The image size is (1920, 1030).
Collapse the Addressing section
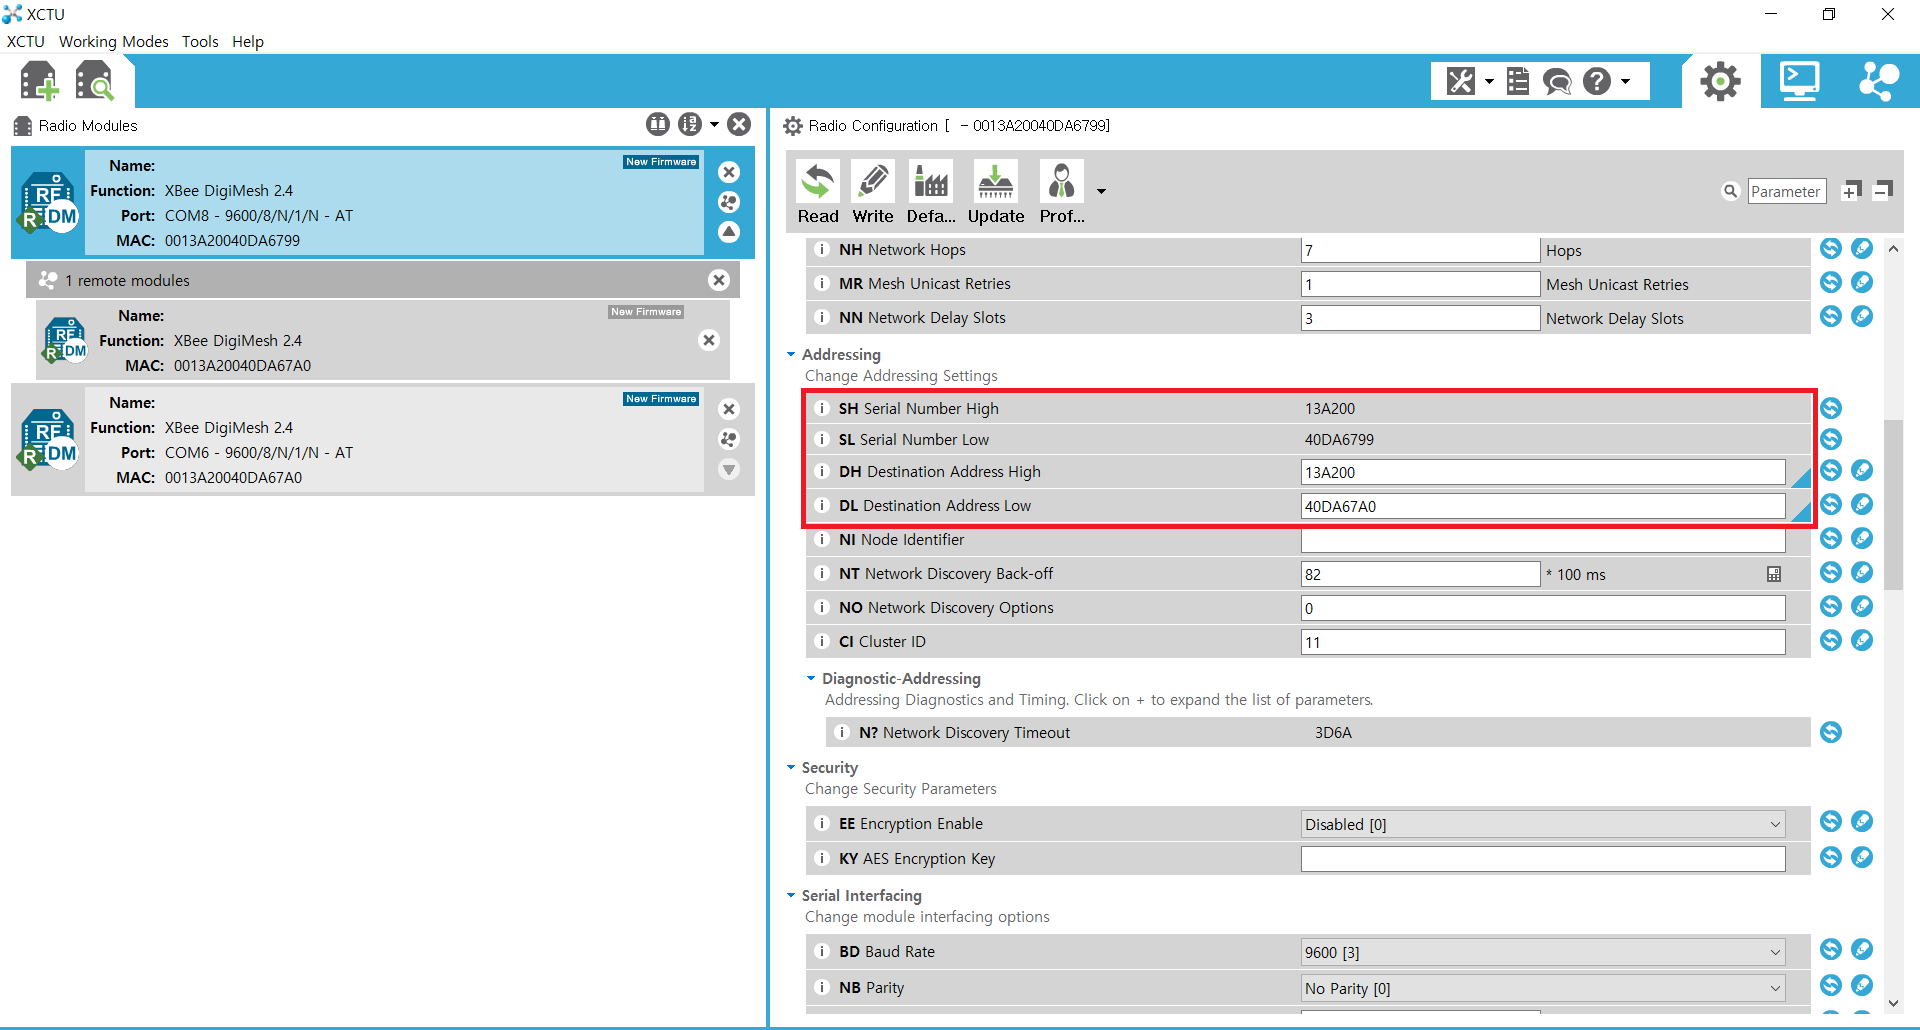pyautogui.click(x=791, y=354)
